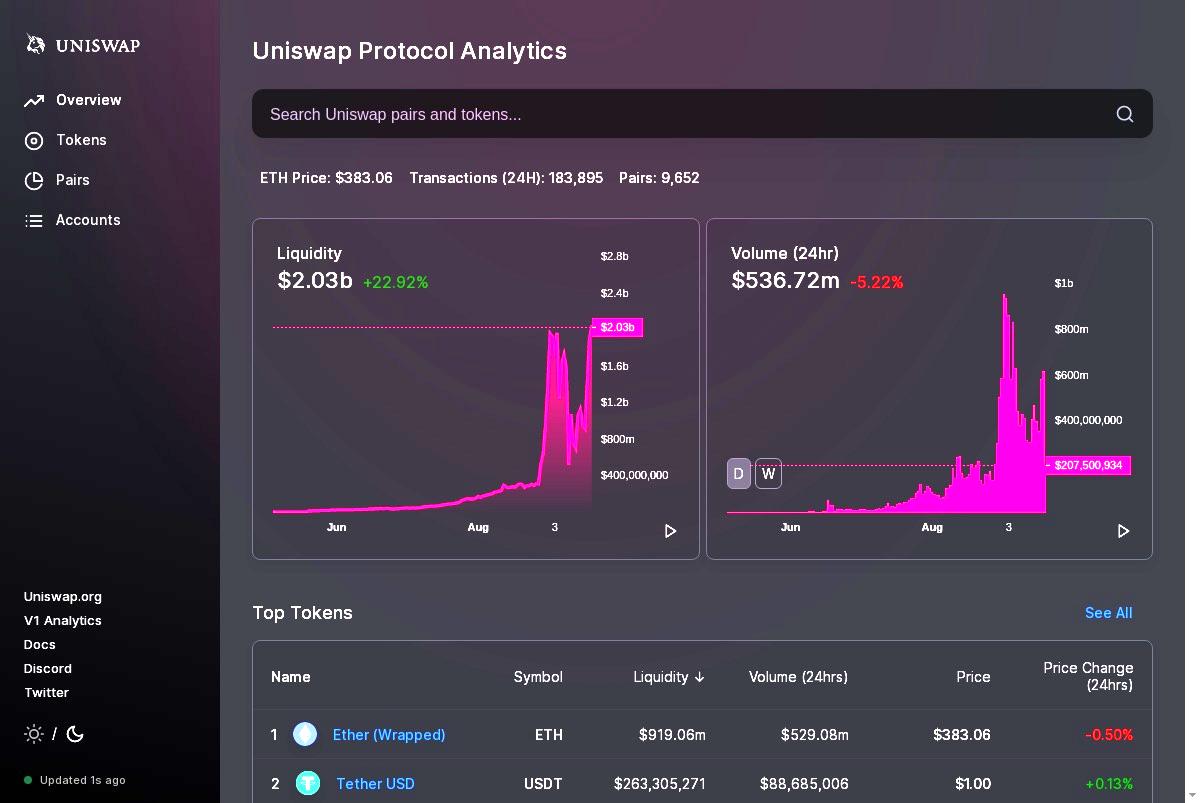Click the $207,500,934 marker on Volume chart

tap(1088, 465)
